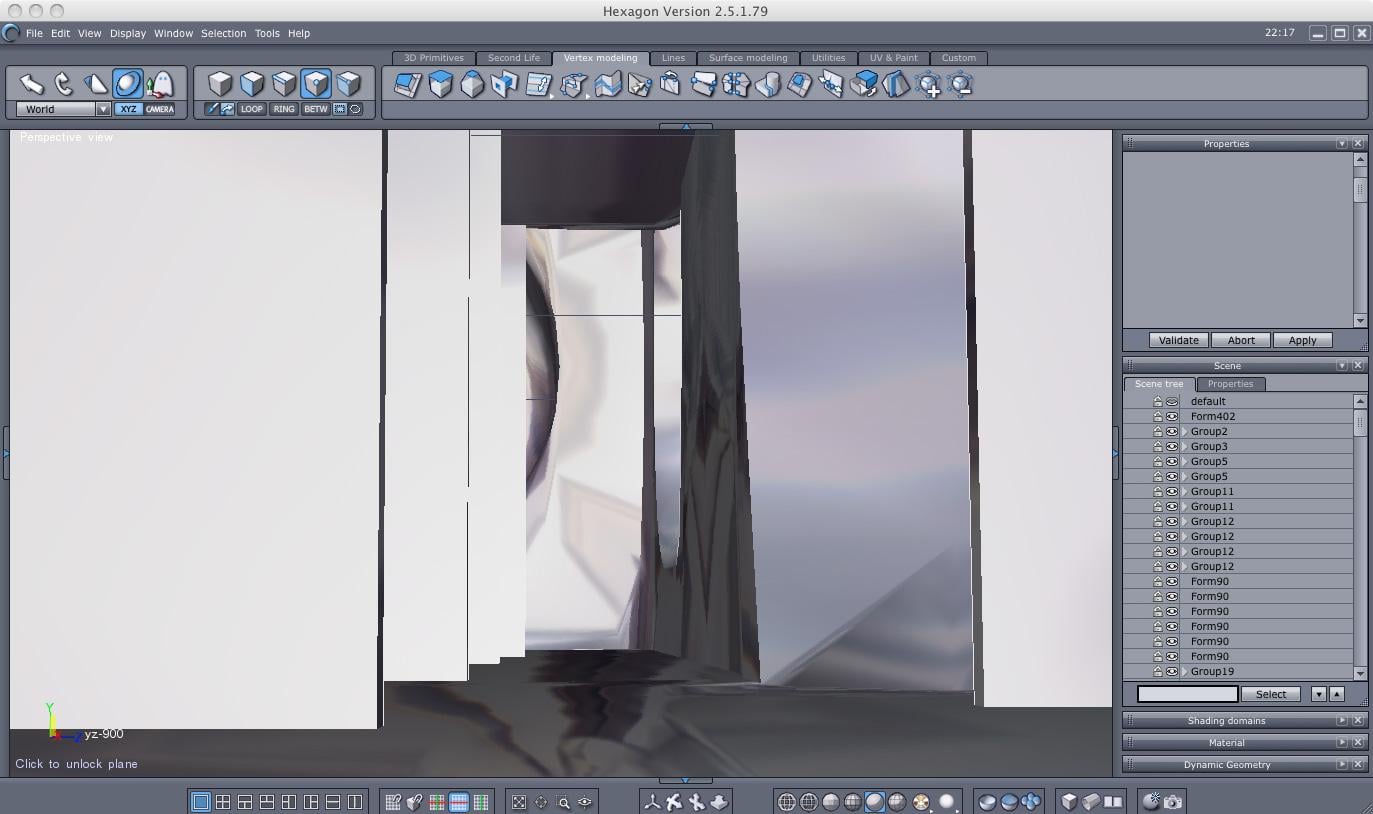This screenshot has width=1373, height=814.
Task: Click the scene search input field
Action: tap(1188, 694)
